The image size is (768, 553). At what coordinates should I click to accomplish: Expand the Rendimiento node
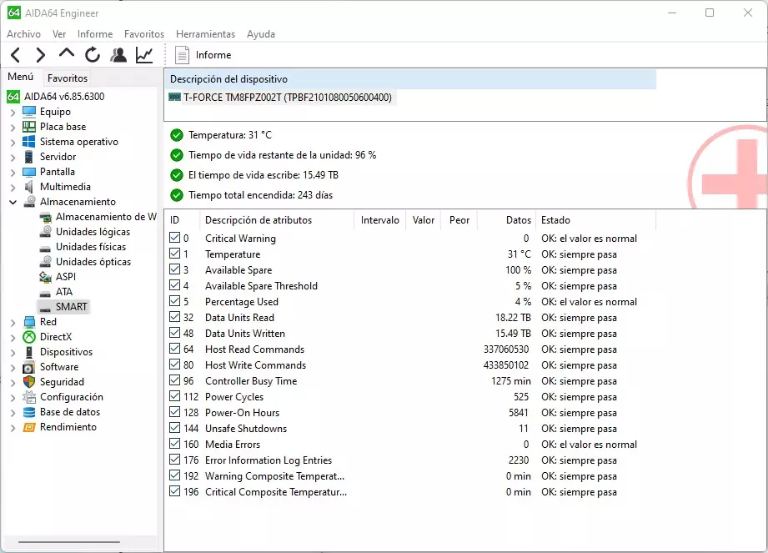pos(13,428)
